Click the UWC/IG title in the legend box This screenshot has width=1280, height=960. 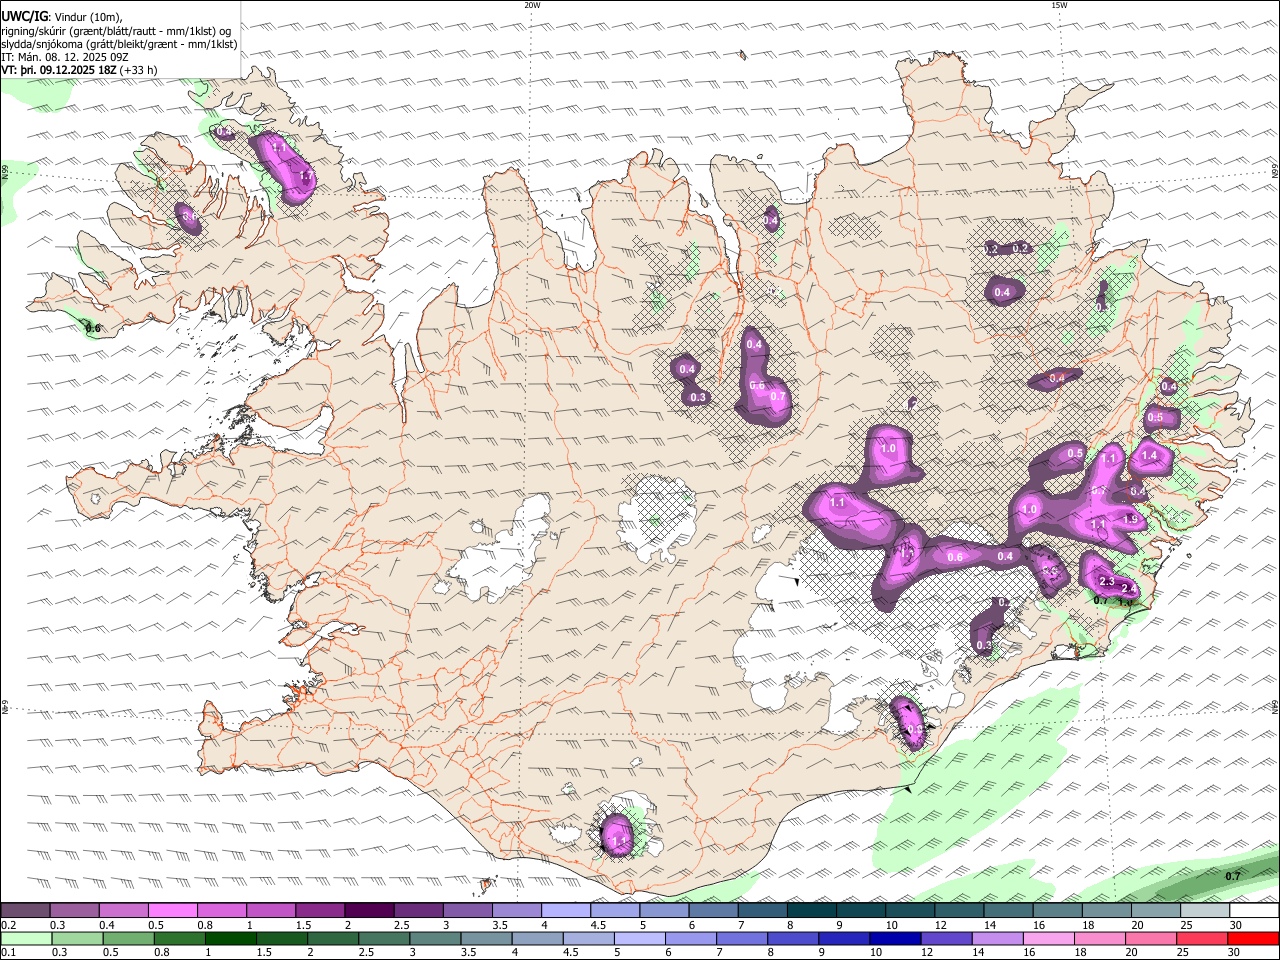(x=24, y=16)
